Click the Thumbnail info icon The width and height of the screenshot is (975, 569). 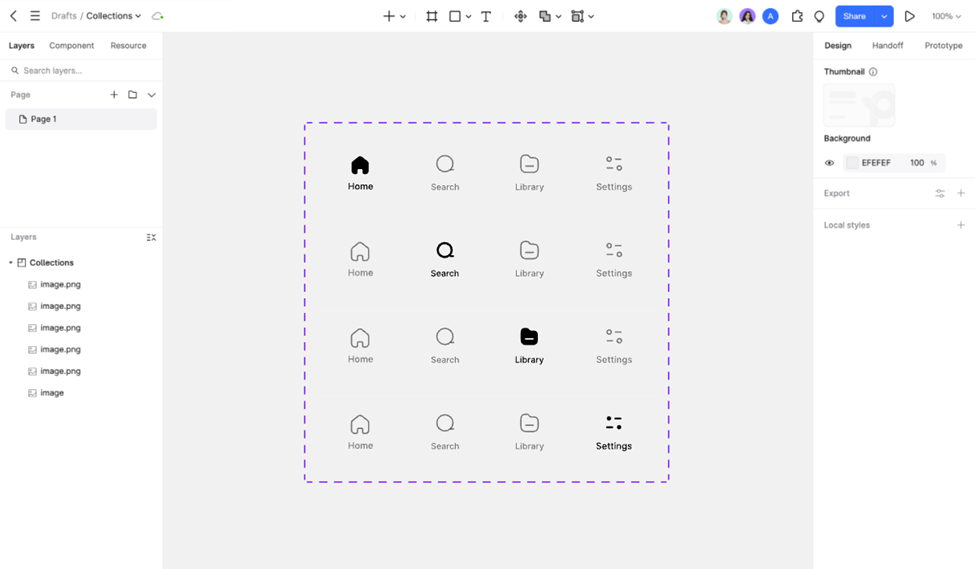coord(873,72)
